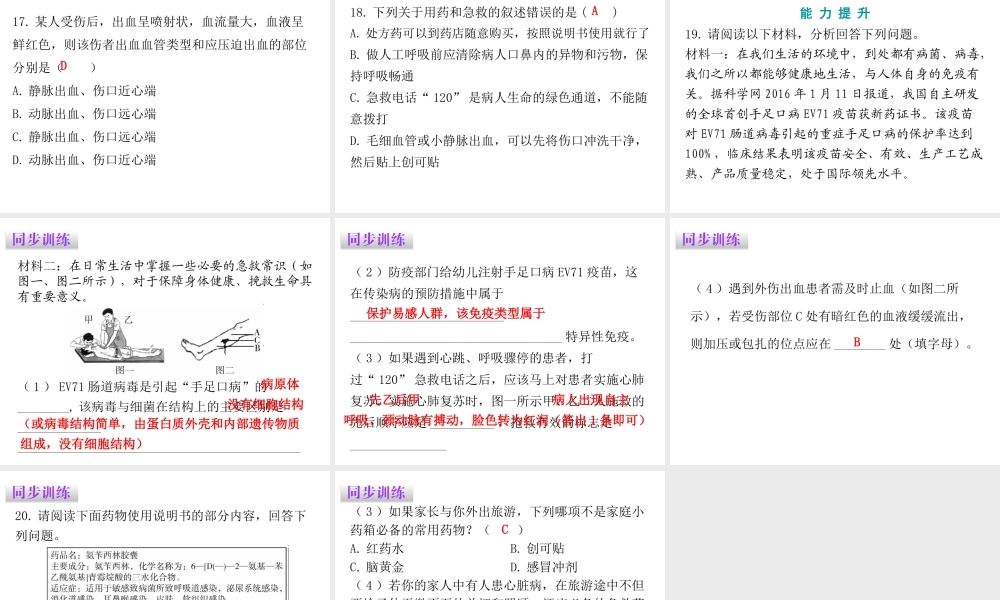Click the 同步训练 label above question 20

tap(41, 492)
